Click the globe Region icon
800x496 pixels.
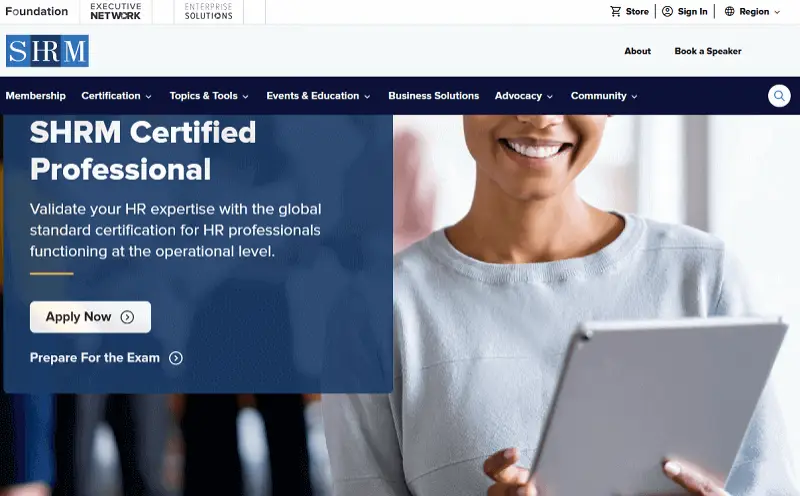tap(729, 12)
